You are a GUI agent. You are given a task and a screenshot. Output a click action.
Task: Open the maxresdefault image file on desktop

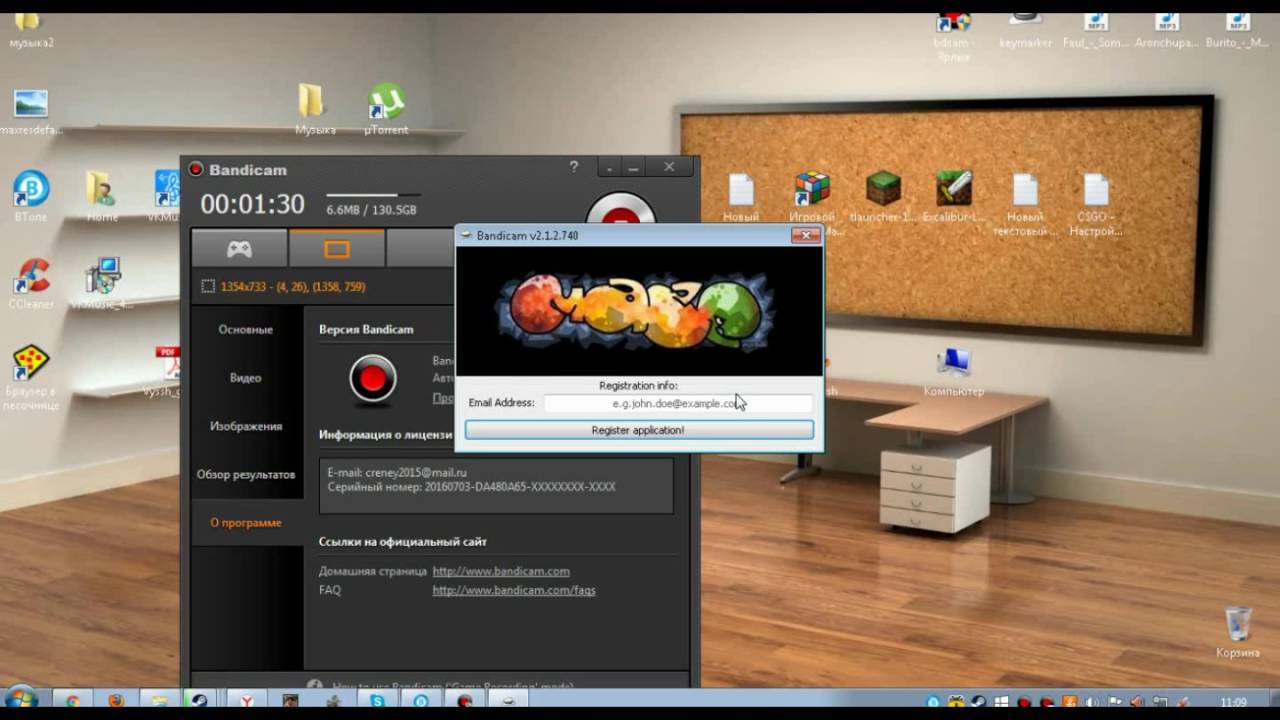point(31,113)
